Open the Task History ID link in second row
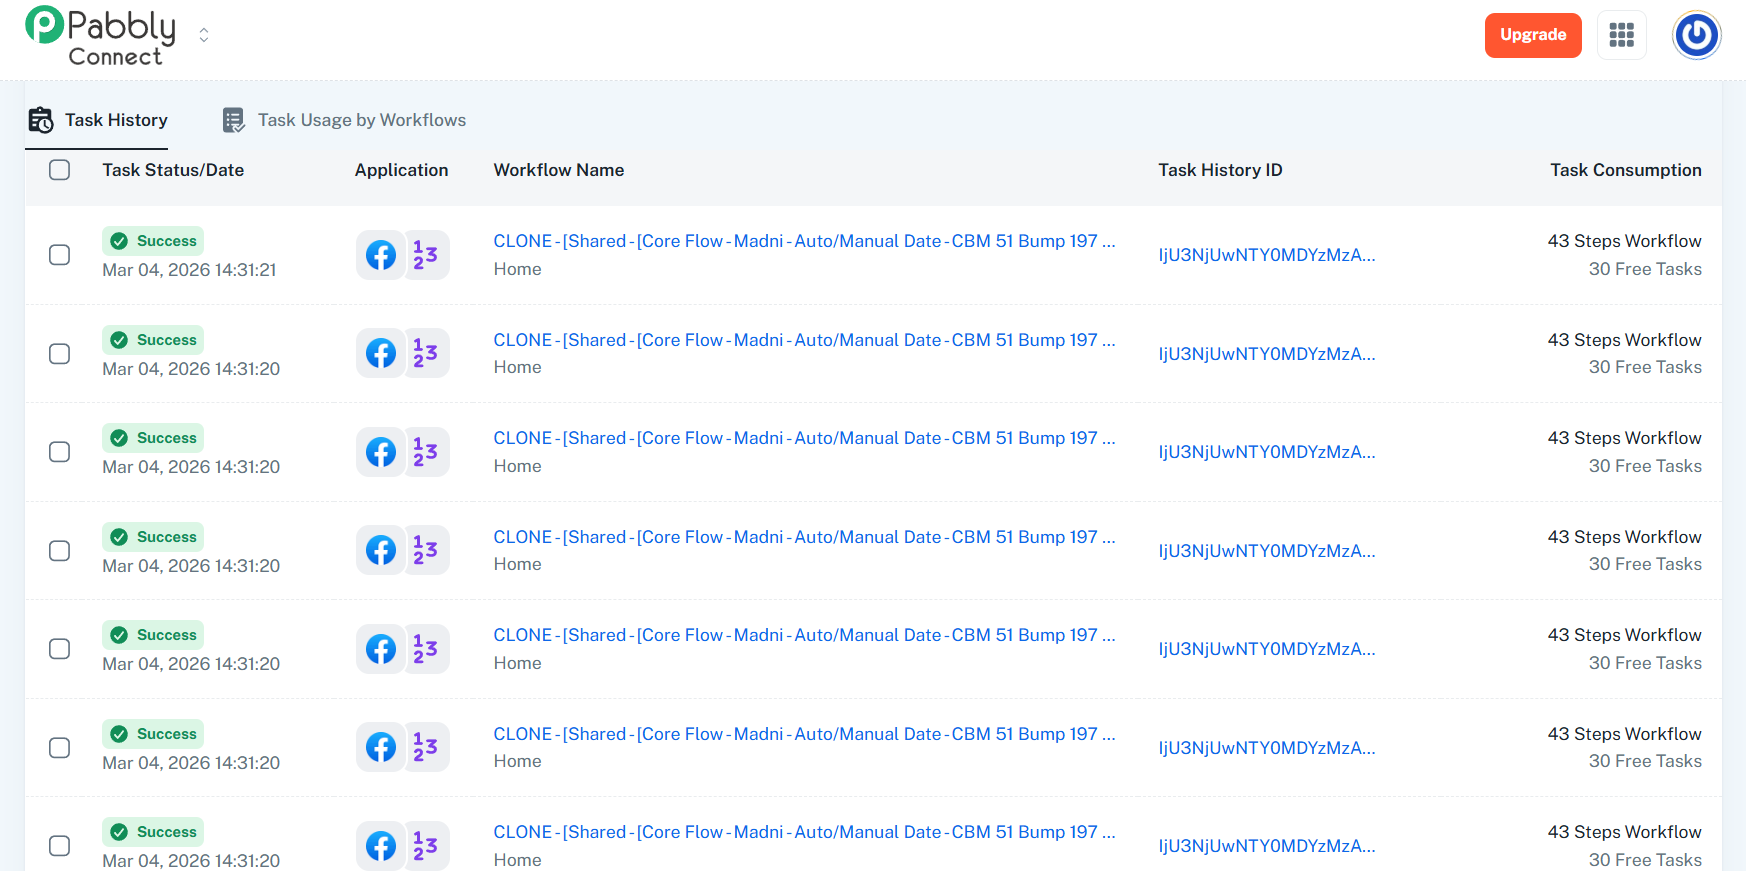This screenshot has width=1746, height=871. [1266, 354]
